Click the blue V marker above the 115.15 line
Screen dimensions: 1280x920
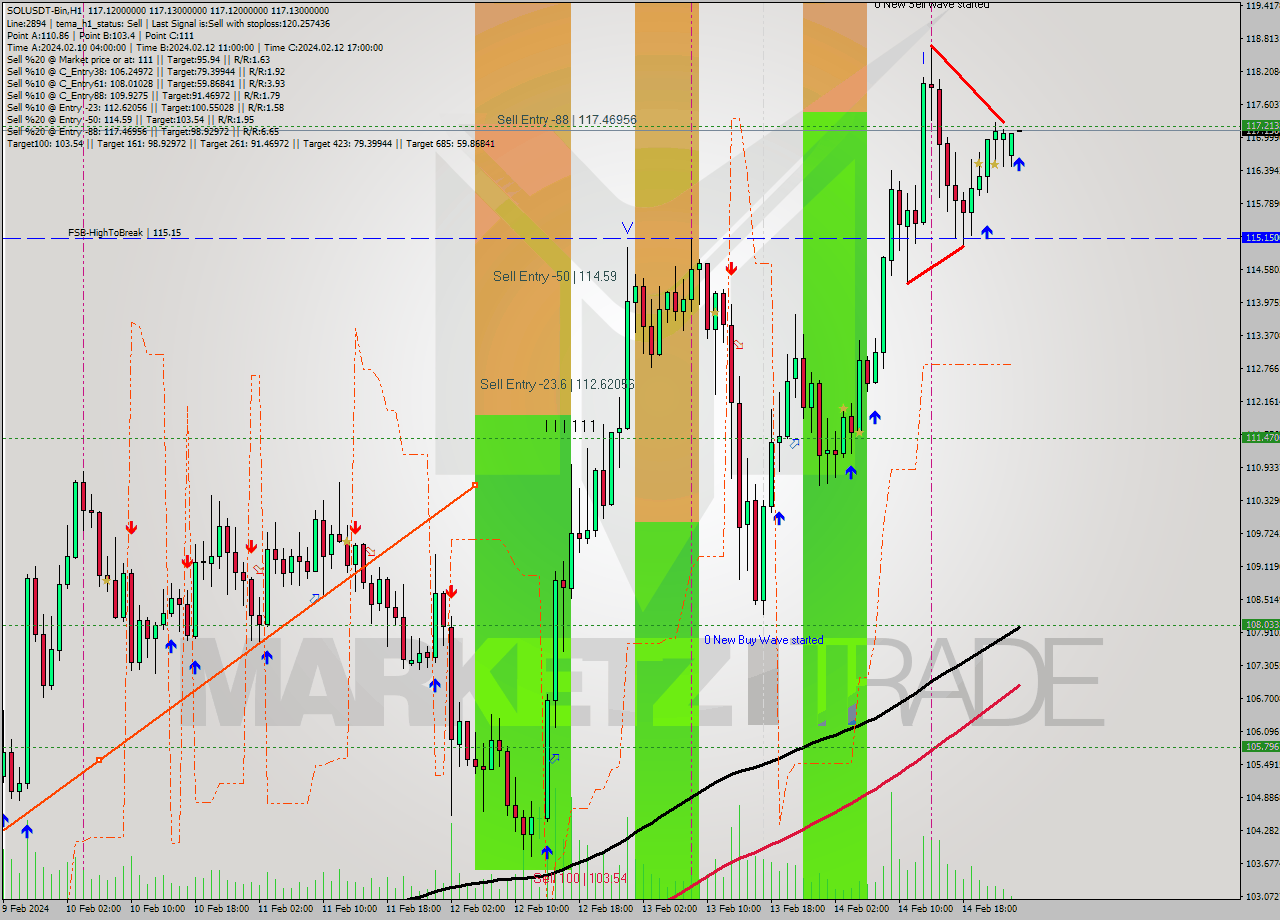(x=627, y=228)
